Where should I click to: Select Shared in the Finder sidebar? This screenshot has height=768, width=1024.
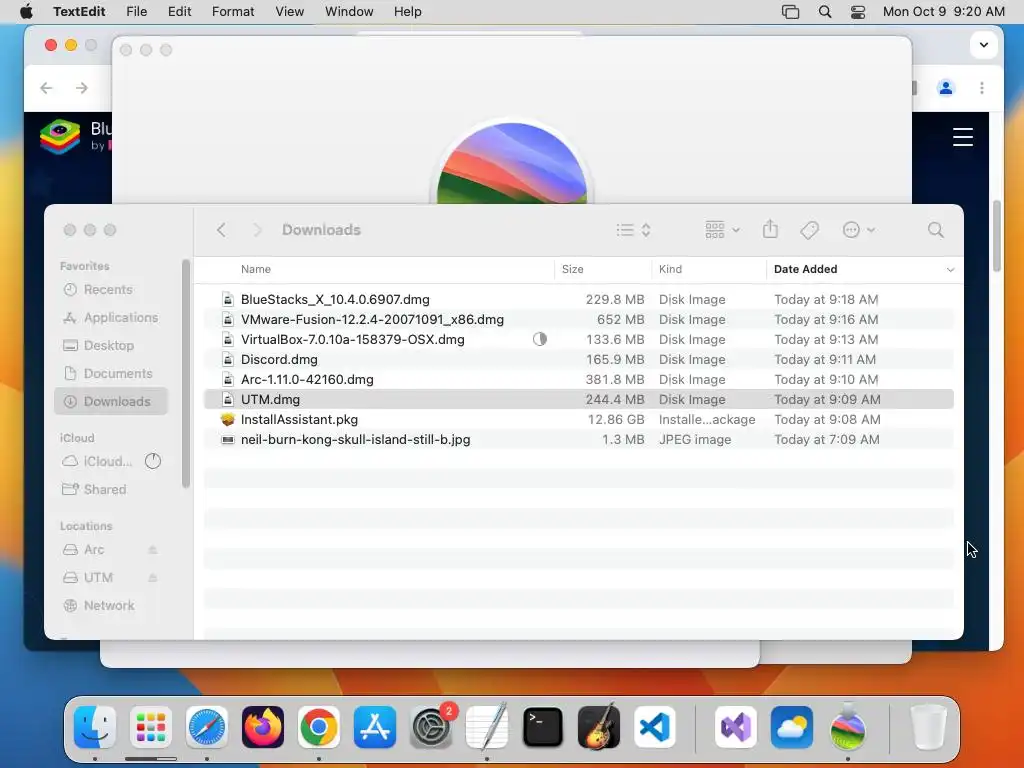pos(112,489)
